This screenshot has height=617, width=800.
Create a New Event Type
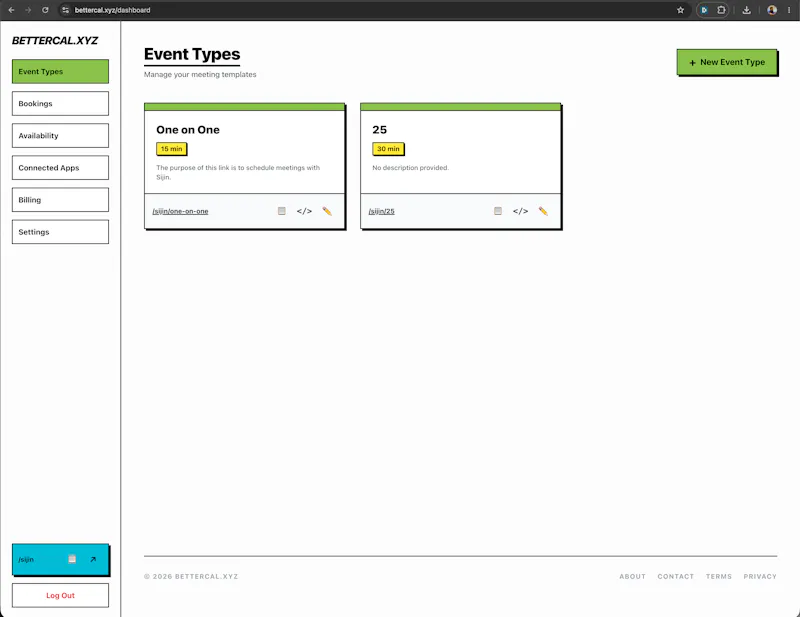click(727, 62)
